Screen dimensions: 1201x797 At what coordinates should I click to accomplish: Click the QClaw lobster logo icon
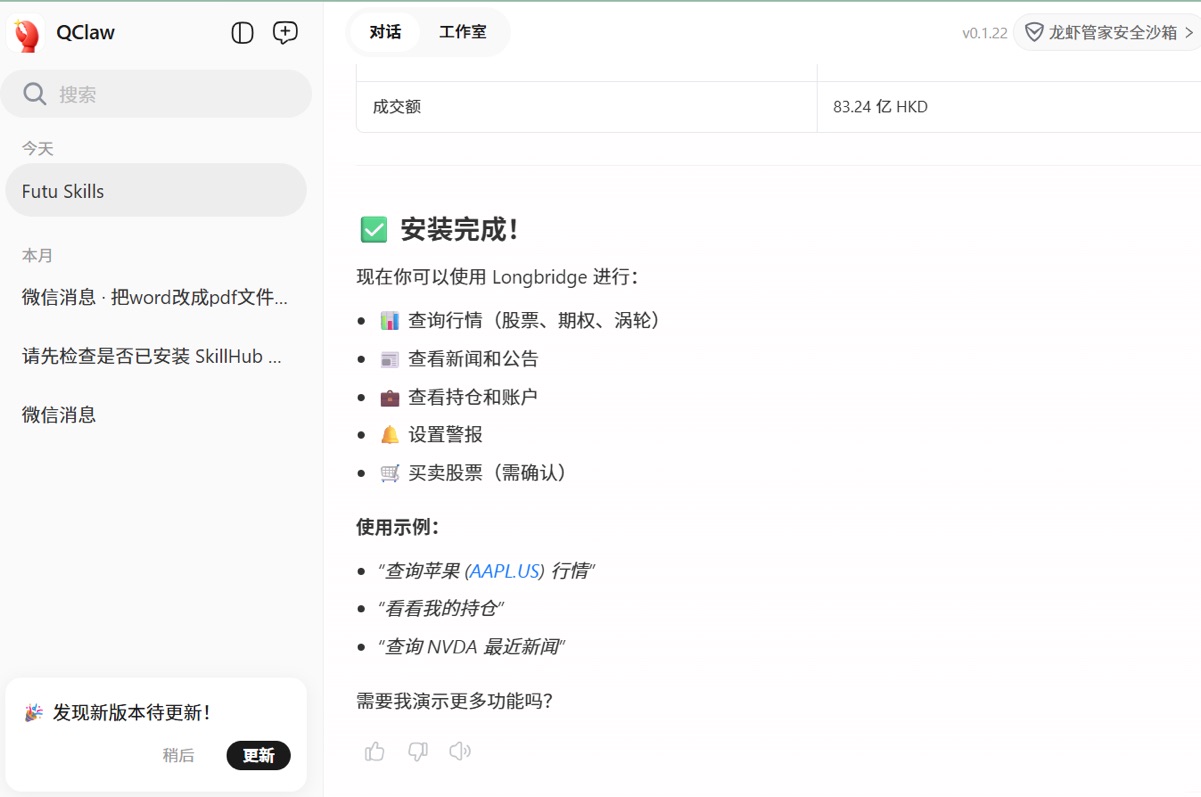point(27,34)
